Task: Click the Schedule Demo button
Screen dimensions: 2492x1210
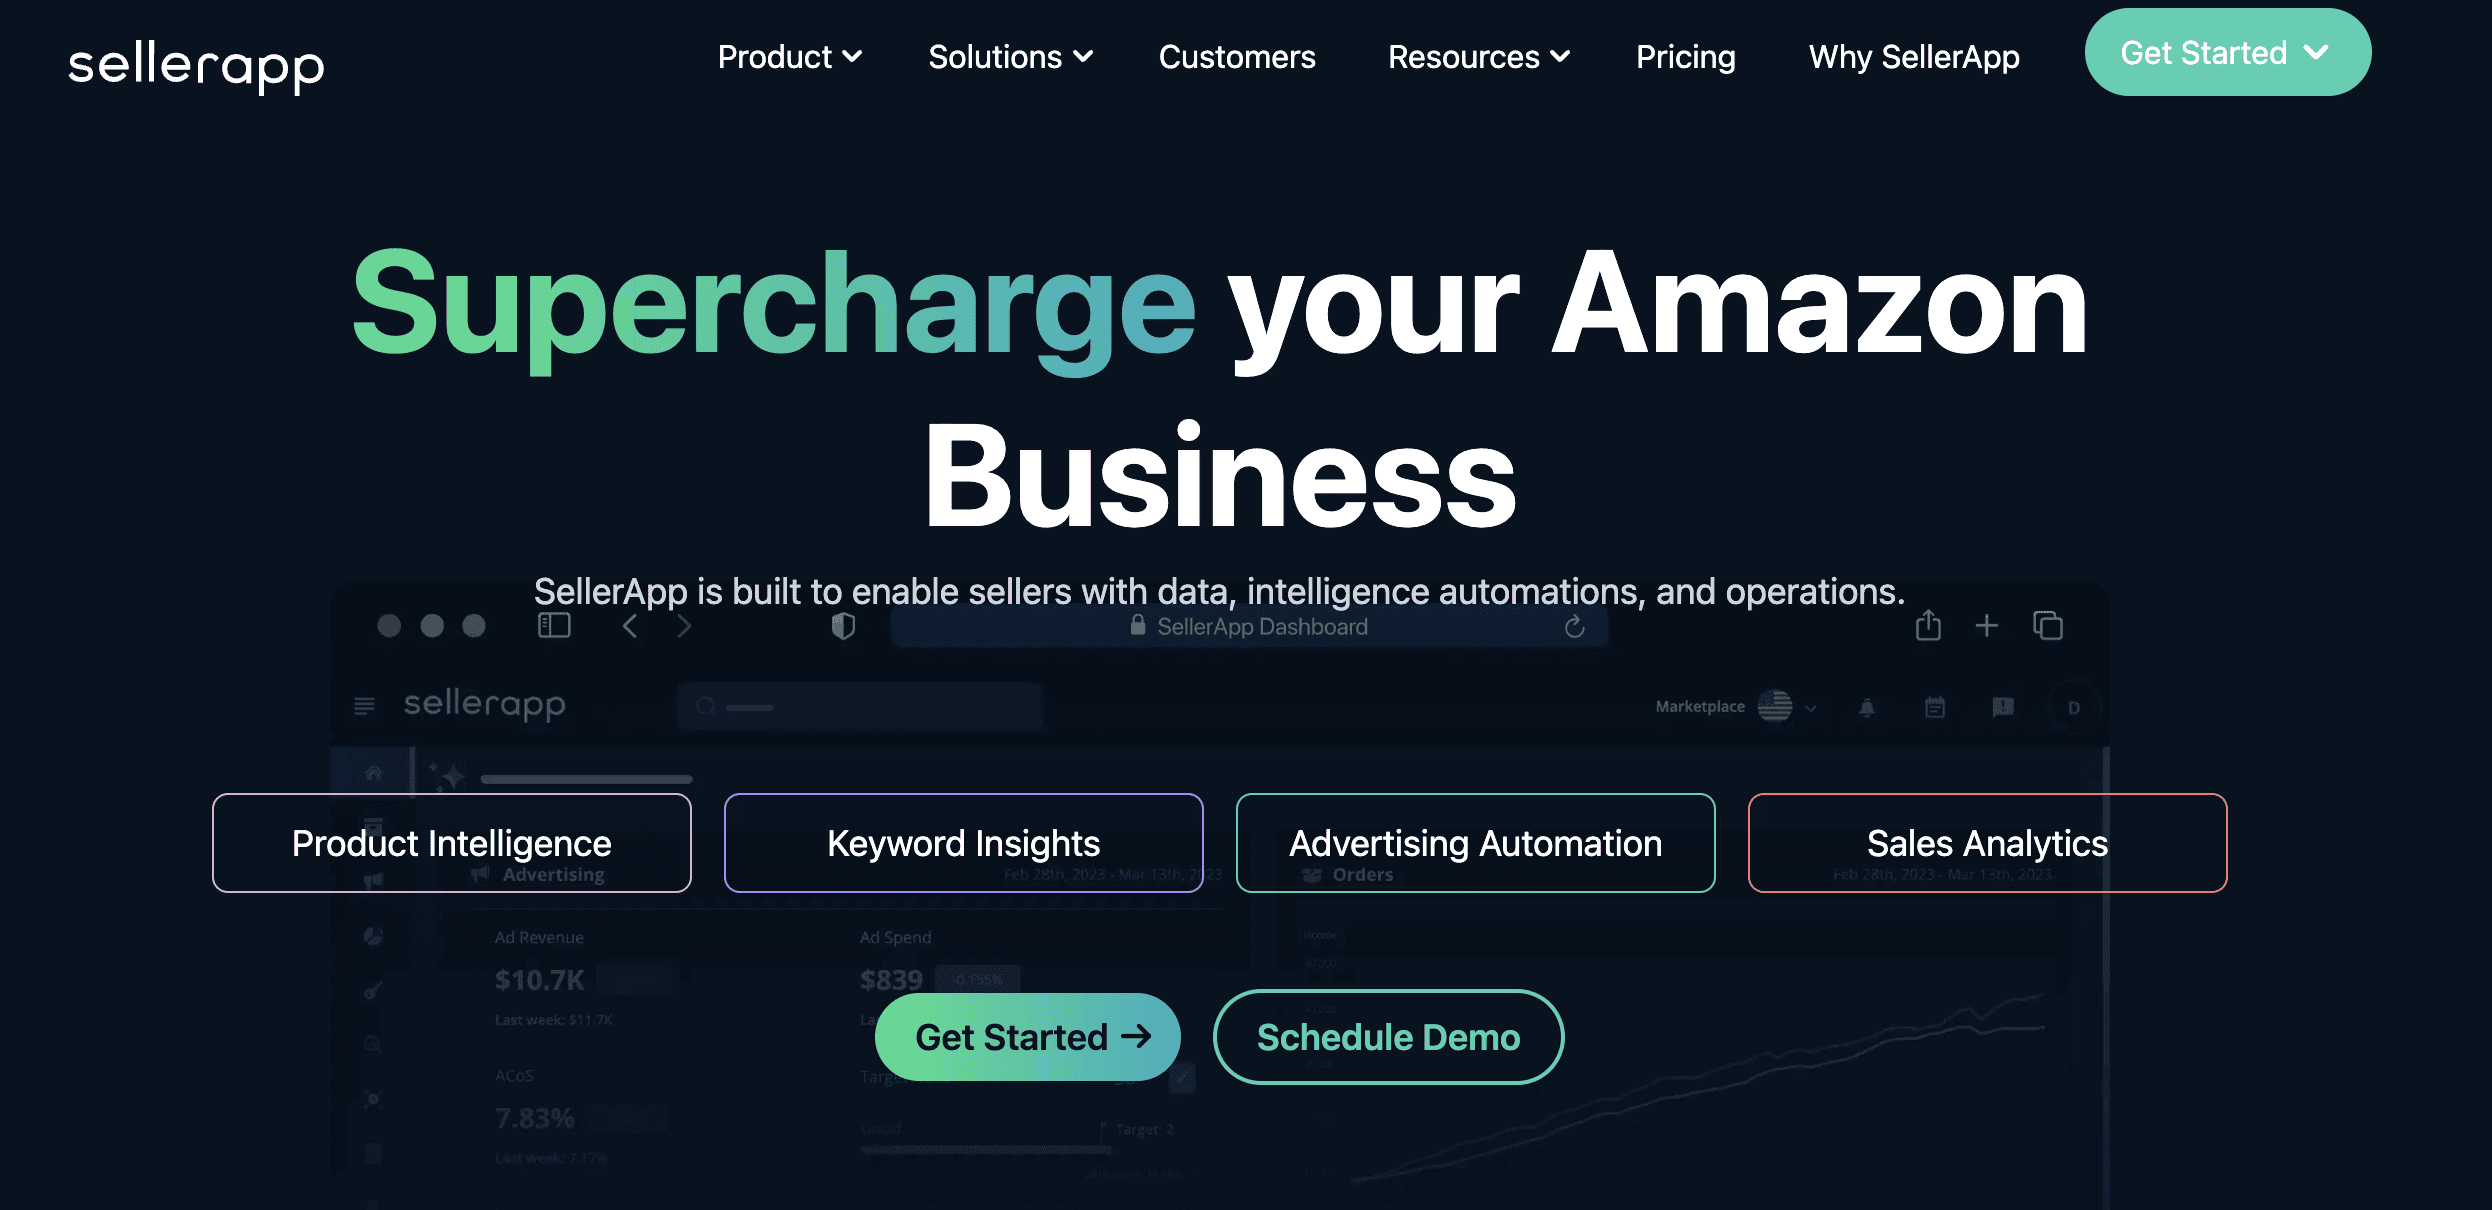Action: [1387, 1037]
